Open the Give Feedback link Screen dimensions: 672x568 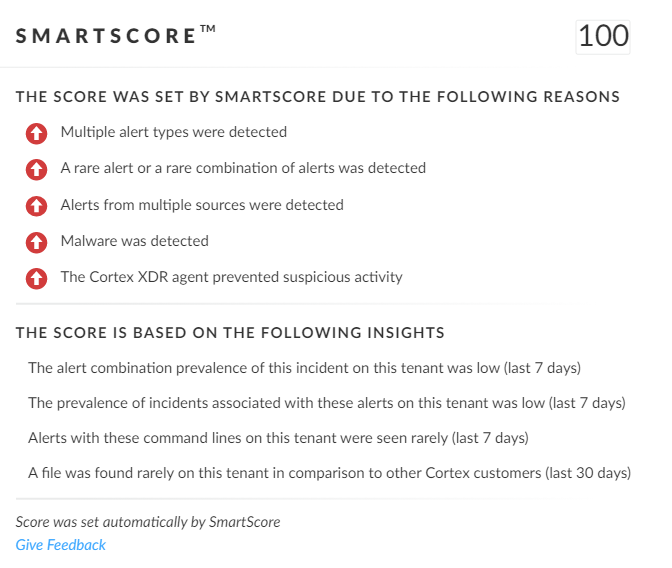point(61,545)
